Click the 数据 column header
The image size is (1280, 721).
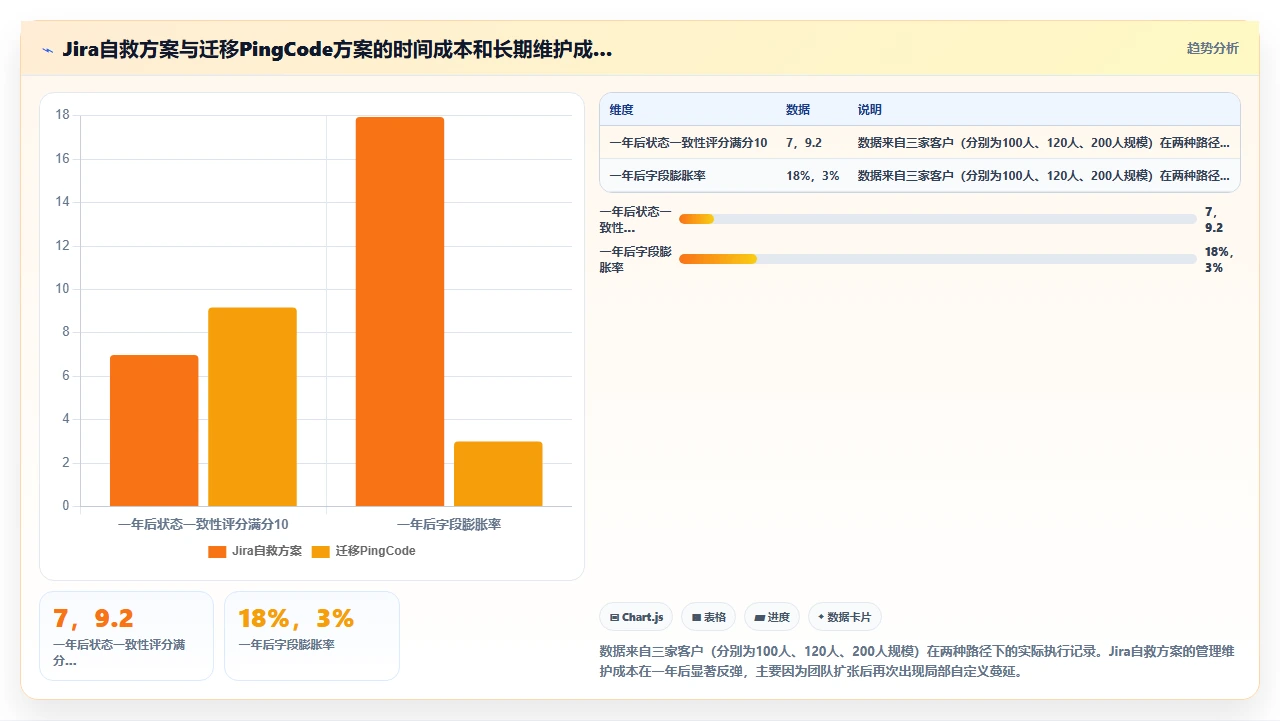tap(798, 110)
